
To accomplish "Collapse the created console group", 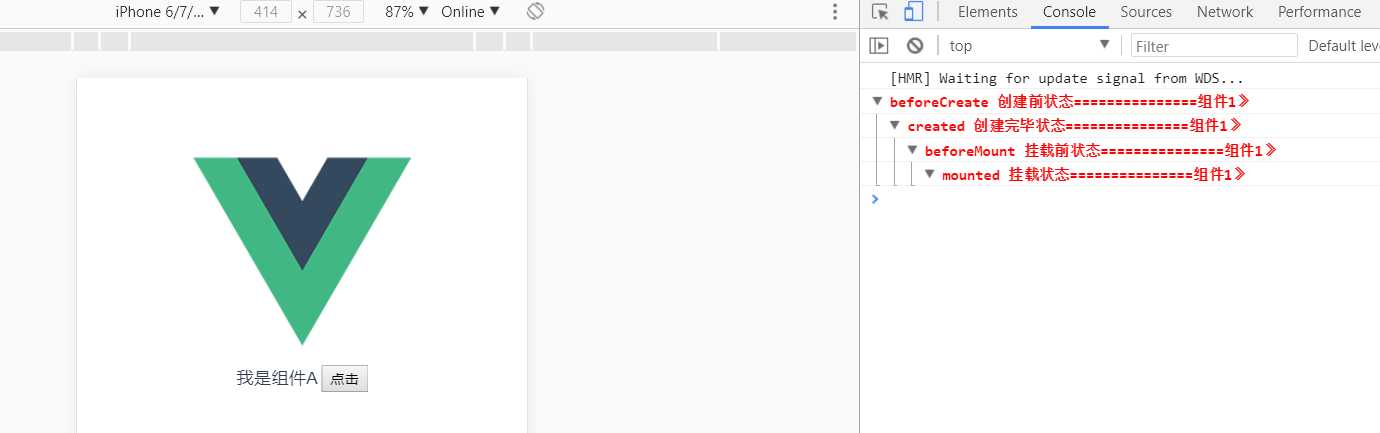I will tap(895, 125).
